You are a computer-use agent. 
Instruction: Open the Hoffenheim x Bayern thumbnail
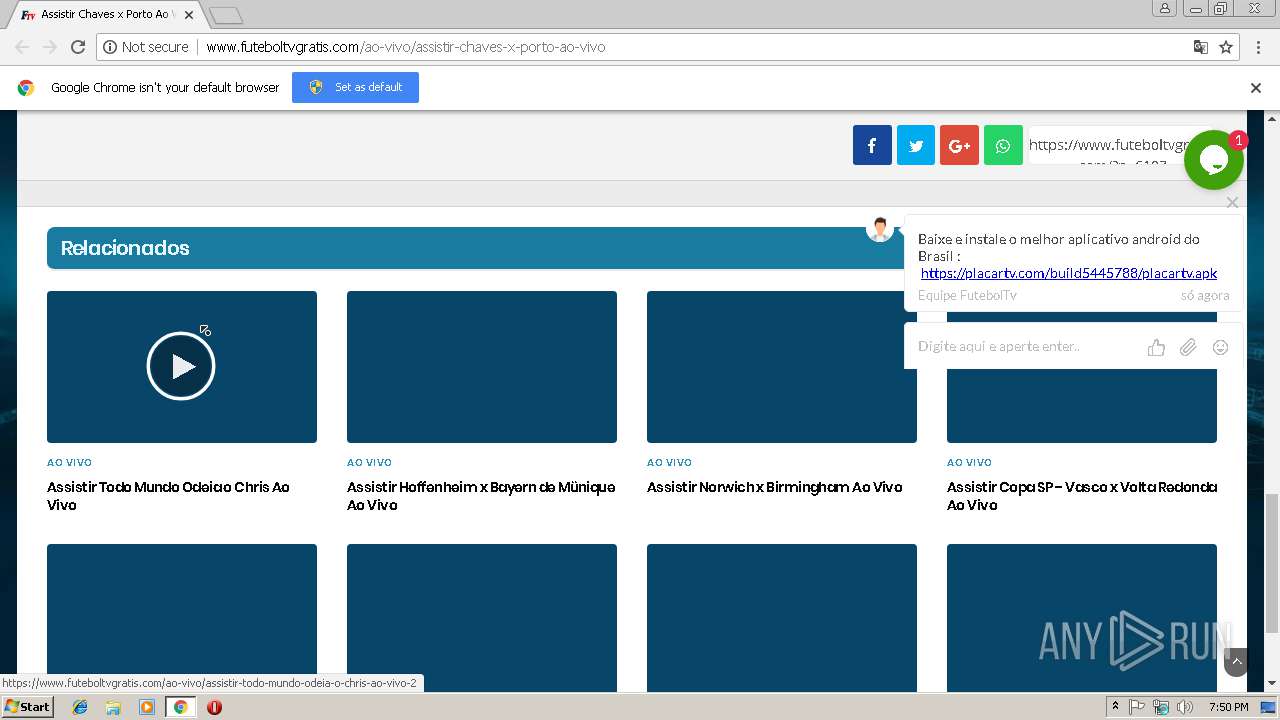(482, 367)
